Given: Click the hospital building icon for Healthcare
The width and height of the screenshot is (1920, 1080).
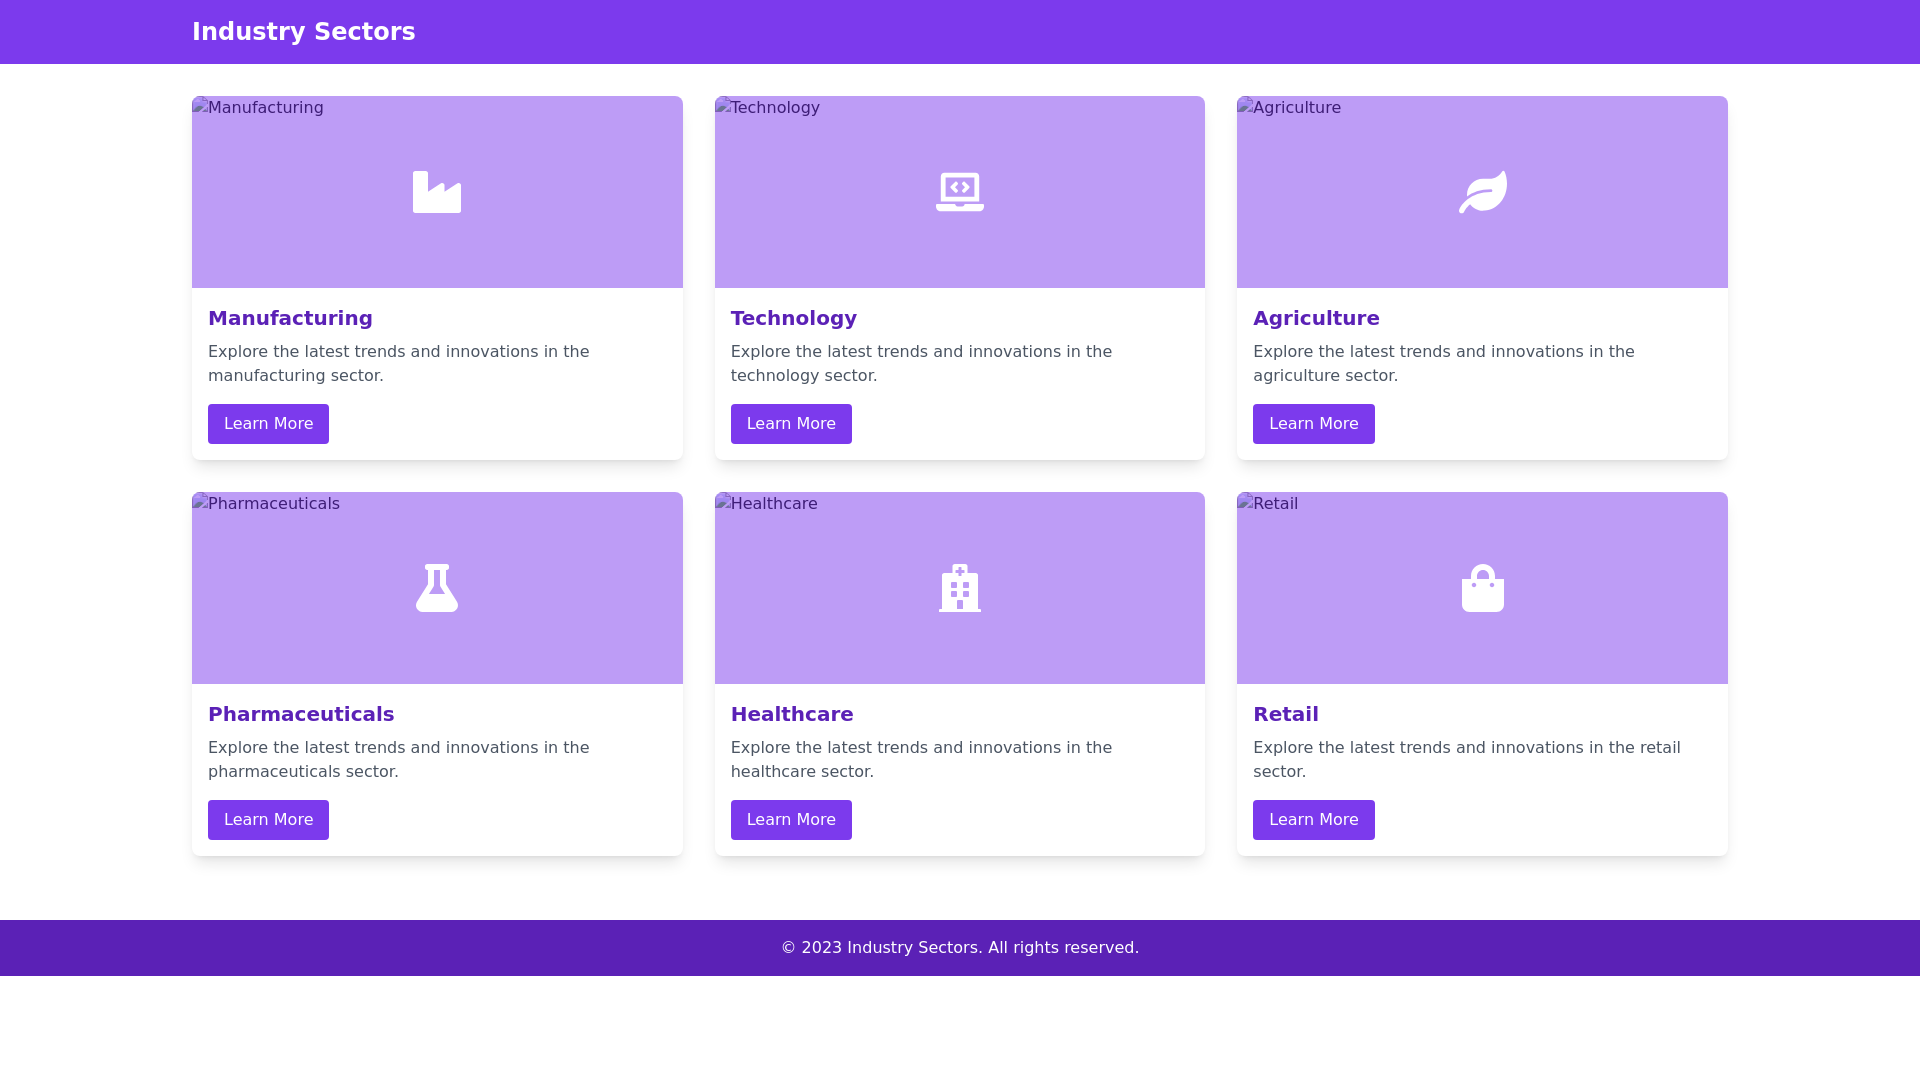Looking at the screenshot, I should pos(960,588).
